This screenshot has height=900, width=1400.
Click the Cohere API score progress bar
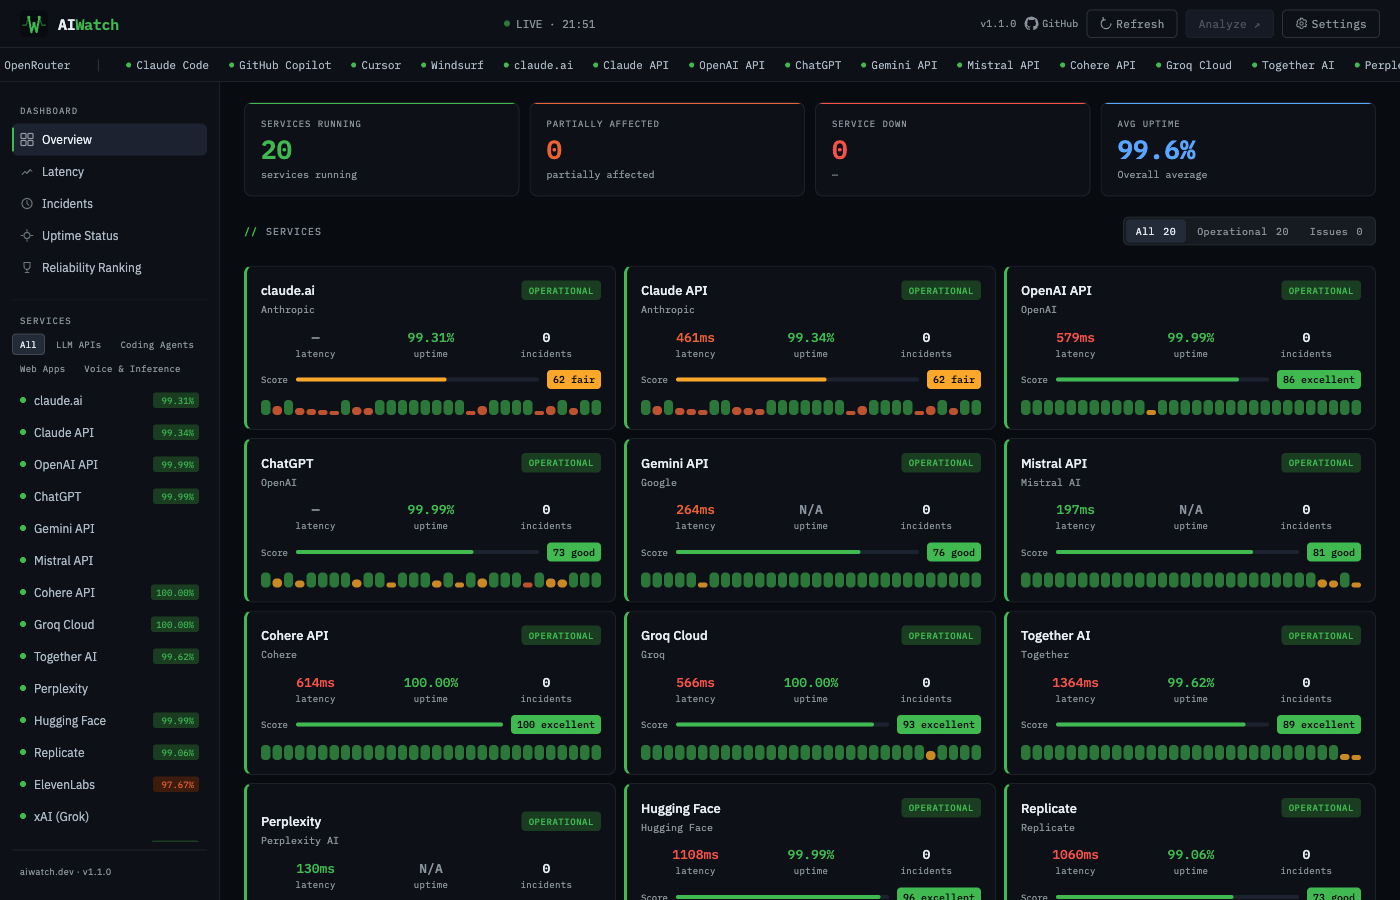tap(400, 725)
